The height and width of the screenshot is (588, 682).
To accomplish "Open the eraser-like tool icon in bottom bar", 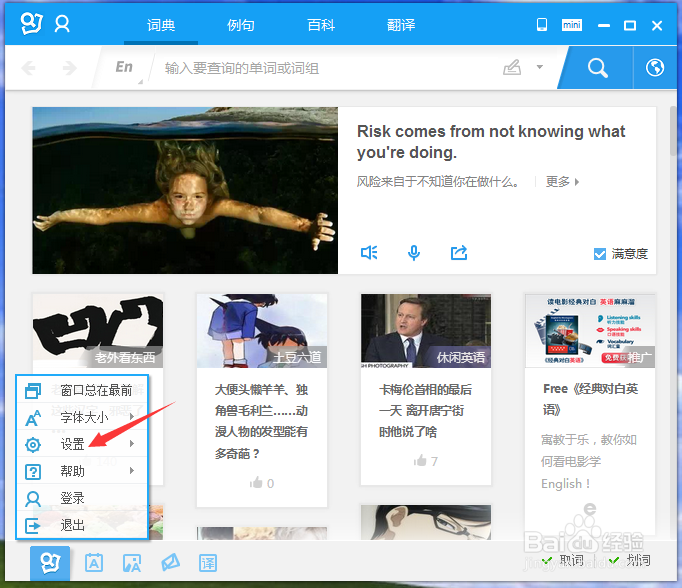I will point(170,562).
